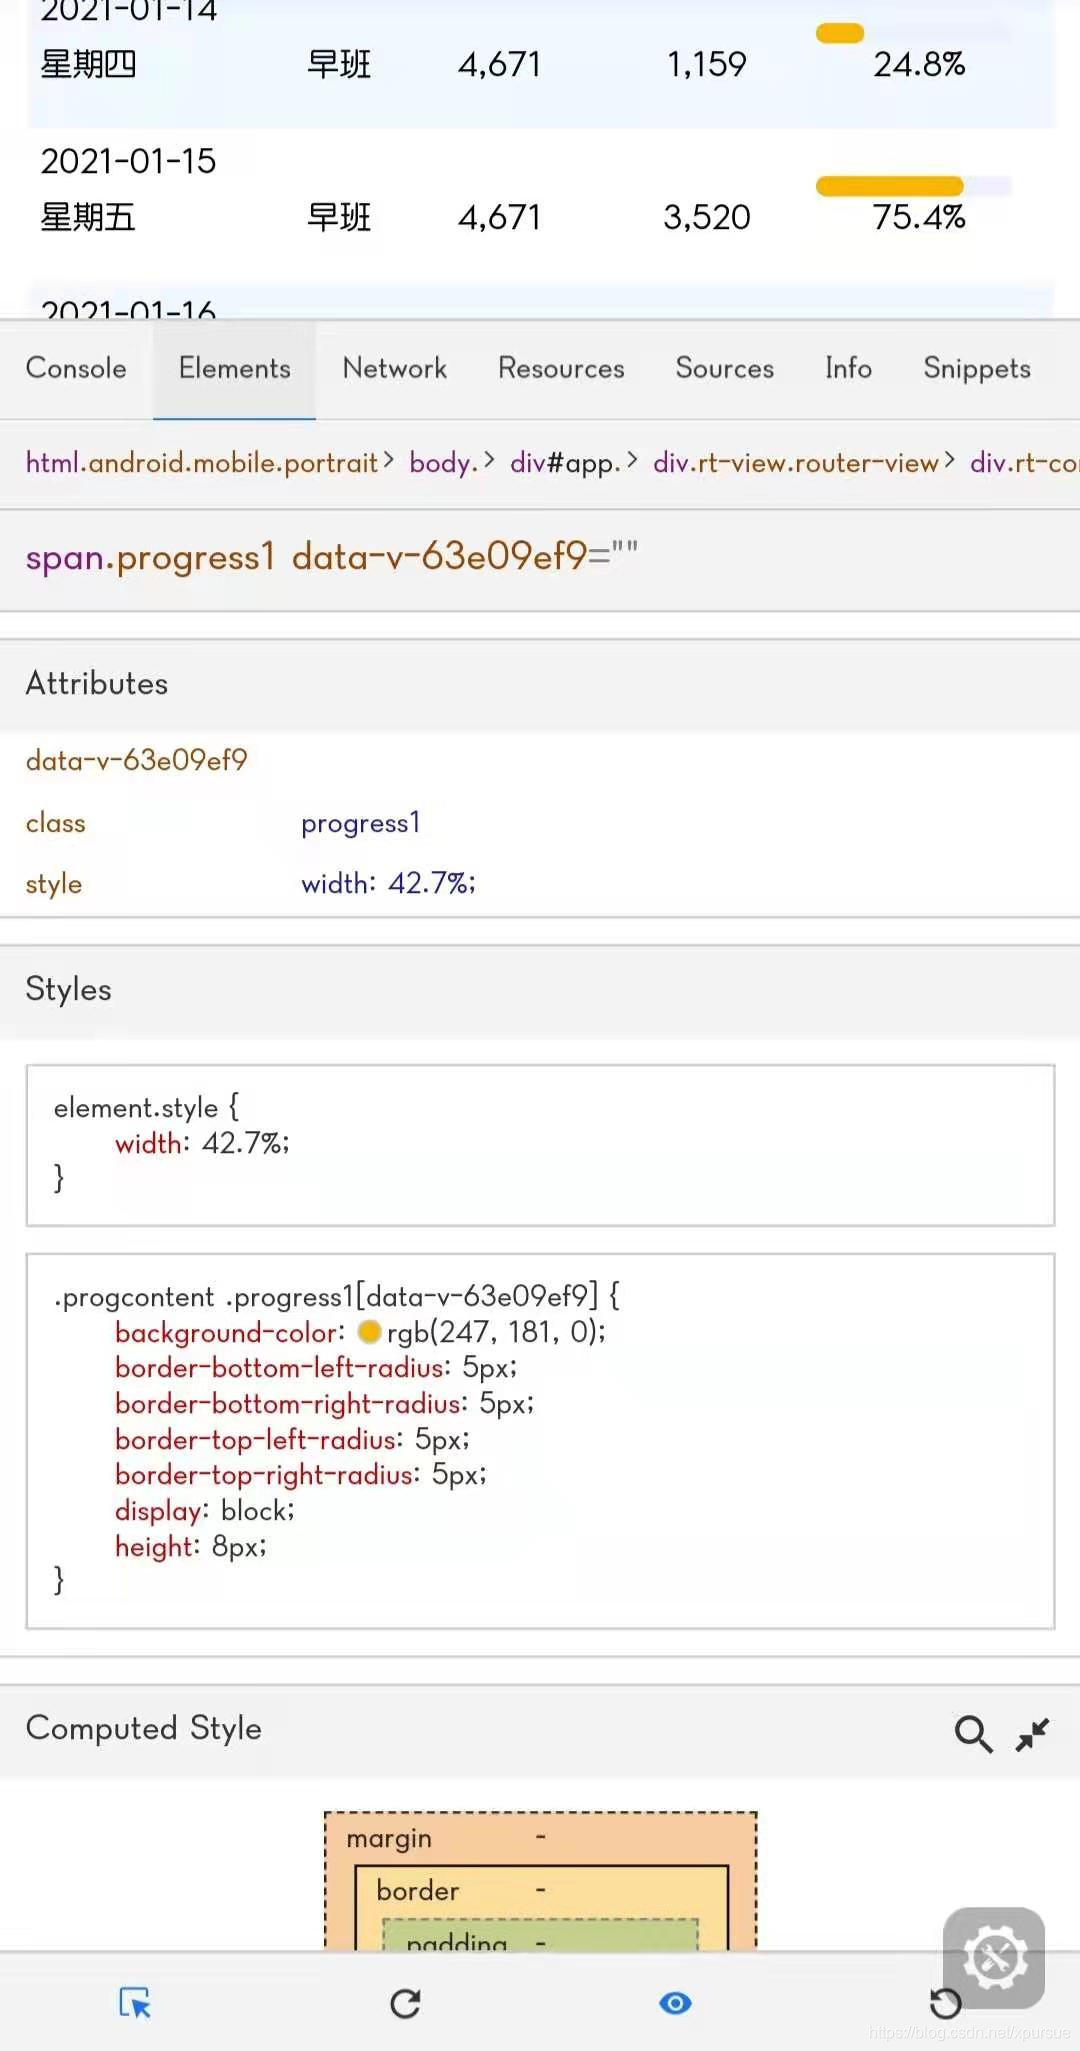1080x2051 pixels.
Task: Click div.rt-view.router-view breadcrumb
Action: pos(796,463)
